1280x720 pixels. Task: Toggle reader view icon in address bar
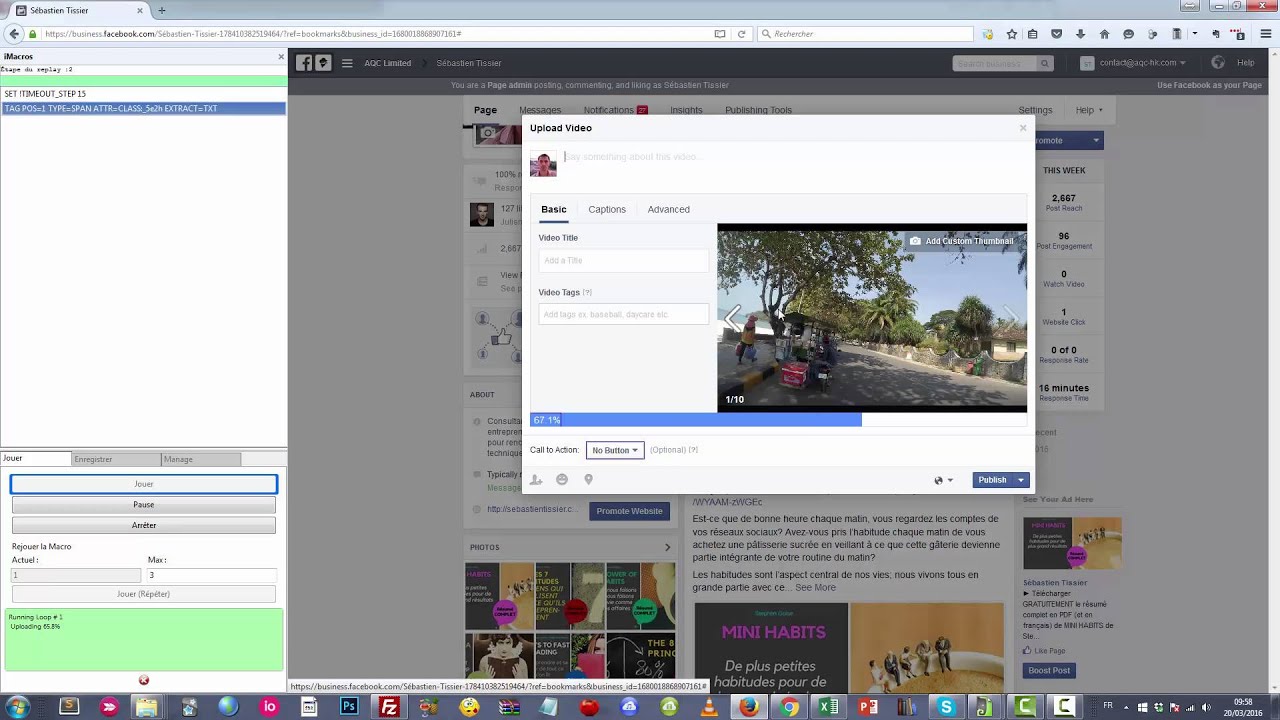pyautogui.click(x=719, y=34)
